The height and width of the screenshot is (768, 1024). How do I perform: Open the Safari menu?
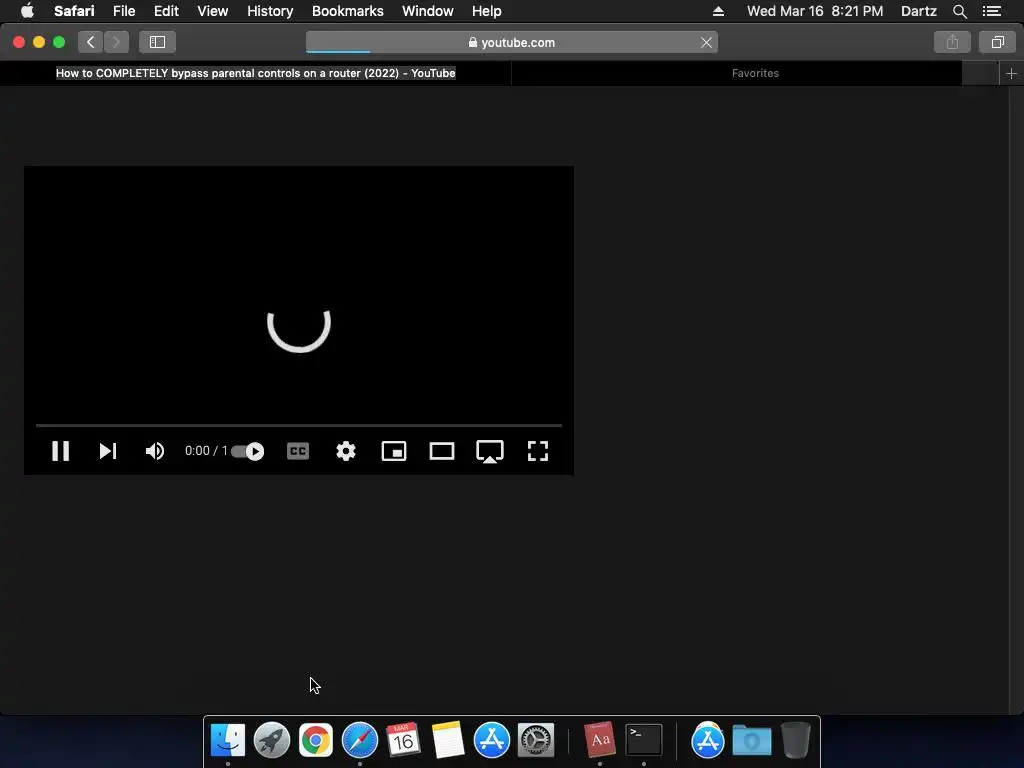pyautogui.click(x=74, y=11)
